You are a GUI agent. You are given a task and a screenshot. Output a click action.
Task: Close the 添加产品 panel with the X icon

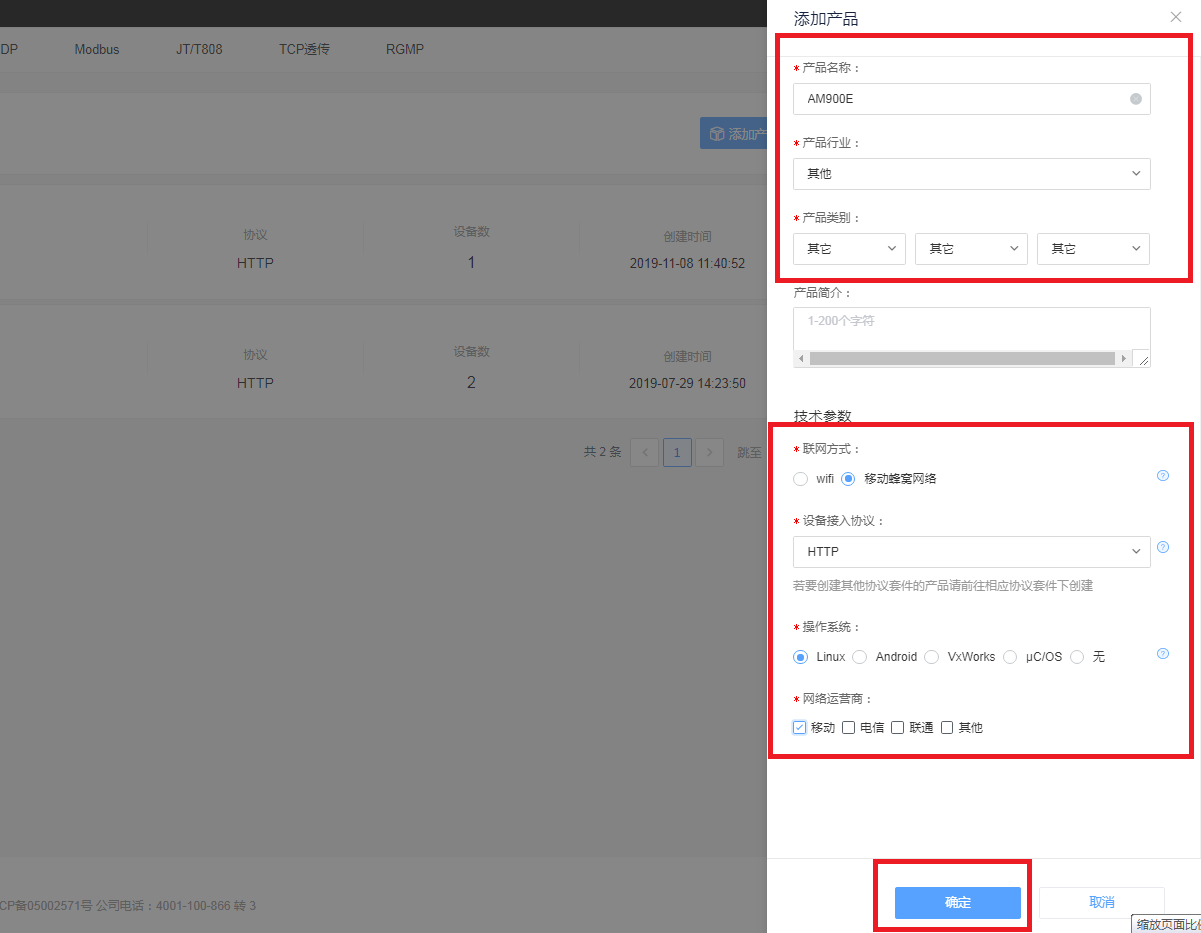(x=1176, y=17)
